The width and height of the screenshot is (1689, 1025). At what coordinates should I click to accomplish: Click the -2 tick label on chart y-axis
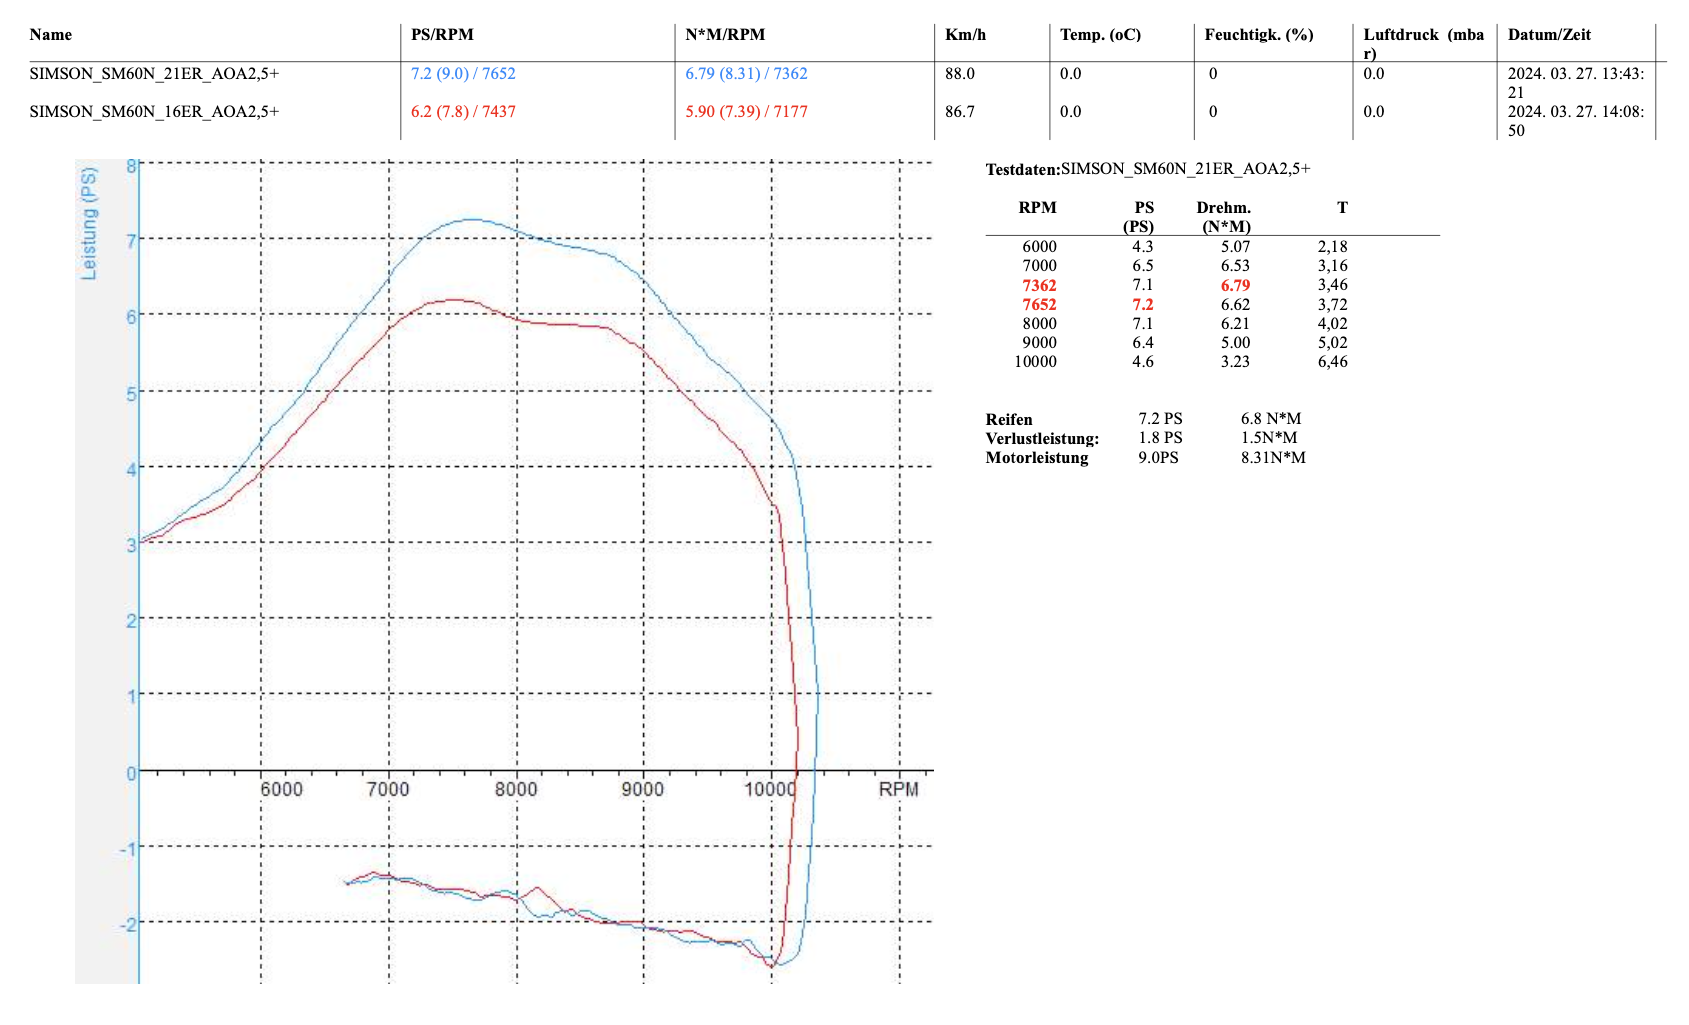tap(128, 924)
